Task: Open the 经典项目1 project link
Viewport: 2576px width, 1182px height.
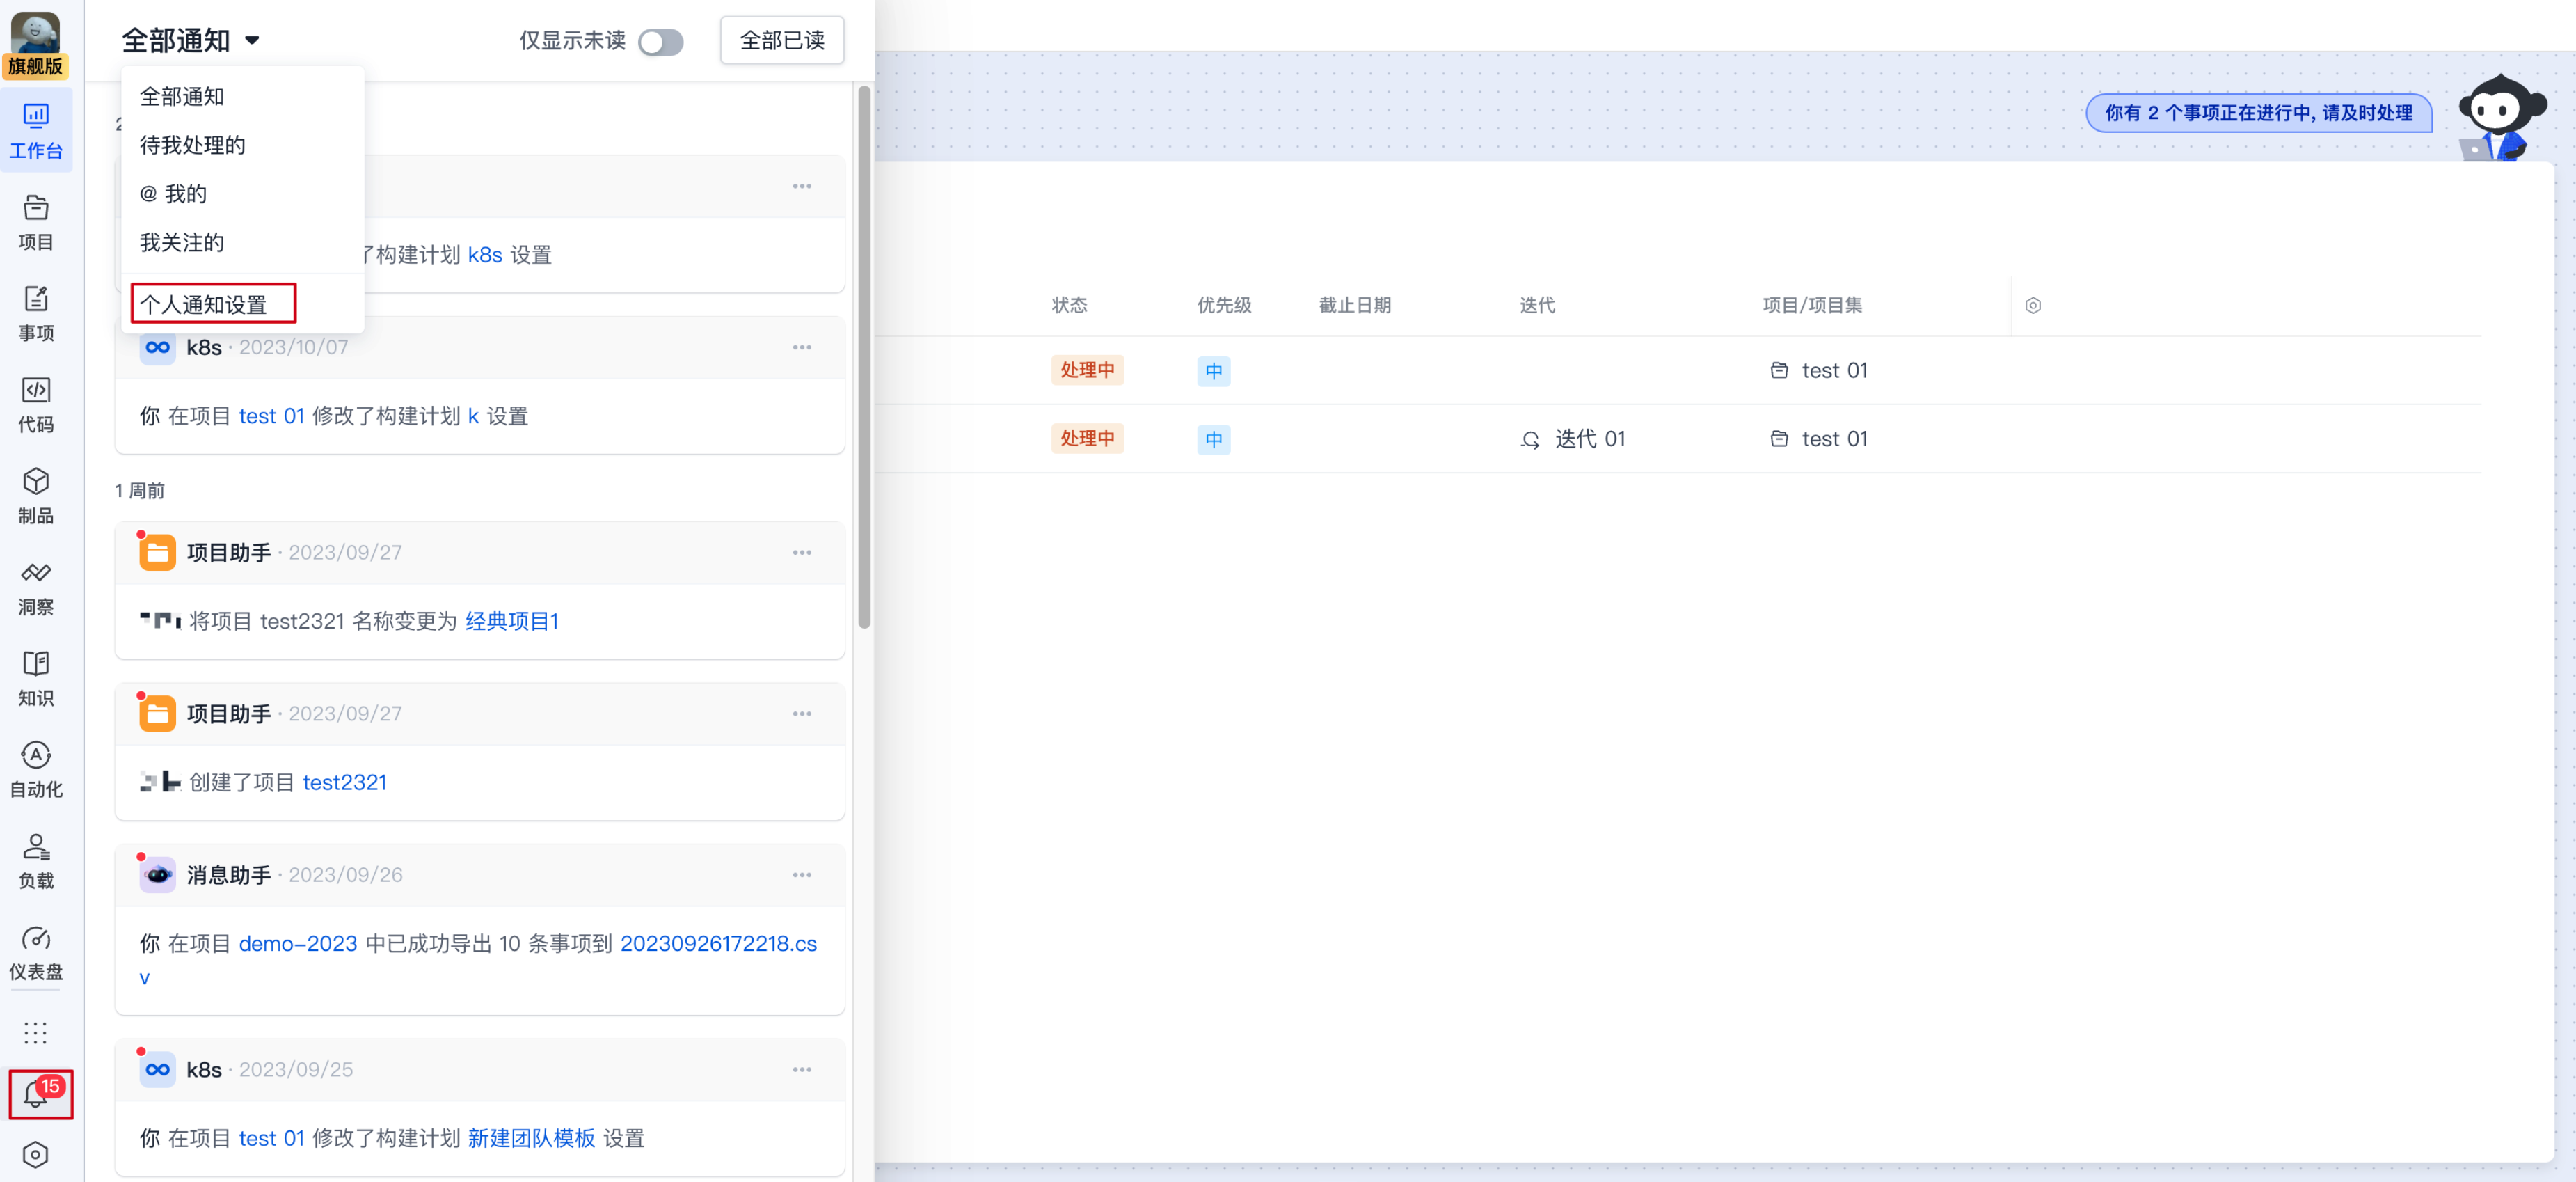Action: (x=511, y=622)
